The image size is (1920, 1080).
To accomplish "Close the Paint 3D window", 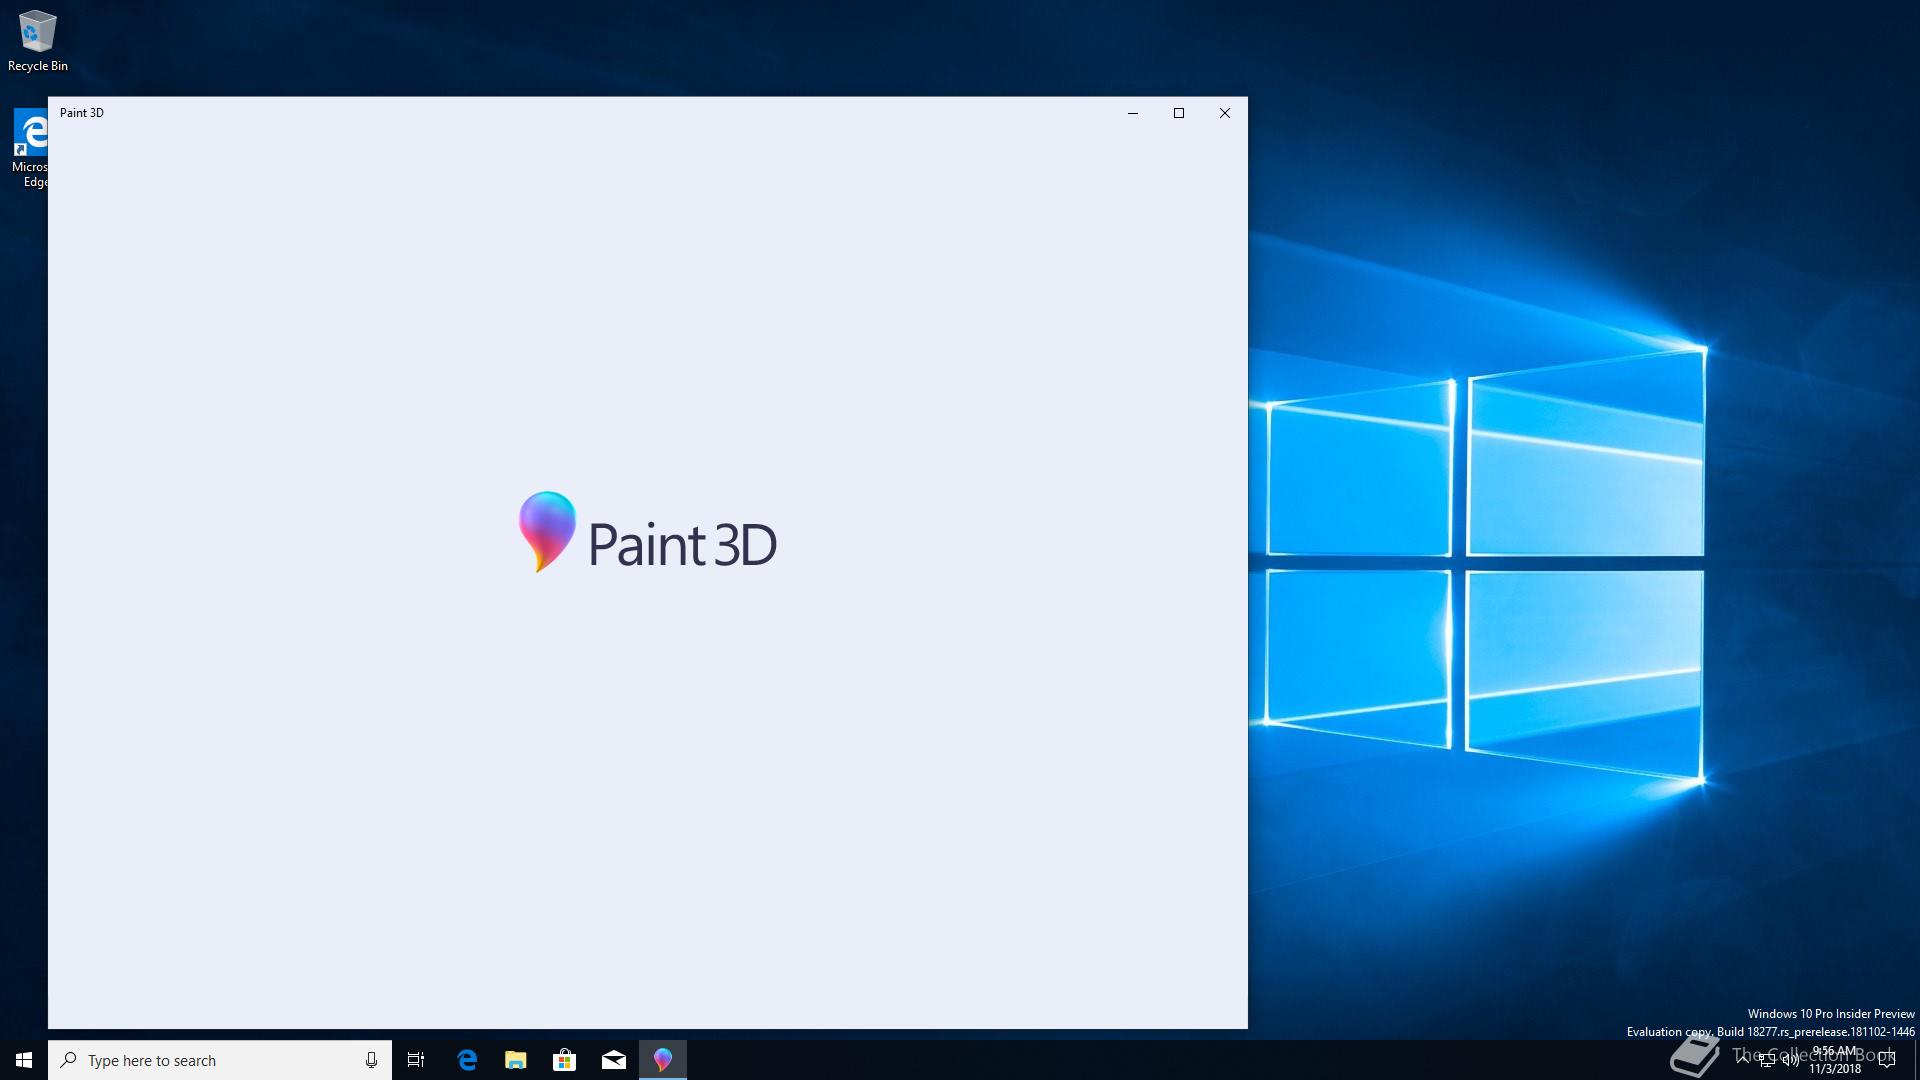I will [x=1225, y=113].
